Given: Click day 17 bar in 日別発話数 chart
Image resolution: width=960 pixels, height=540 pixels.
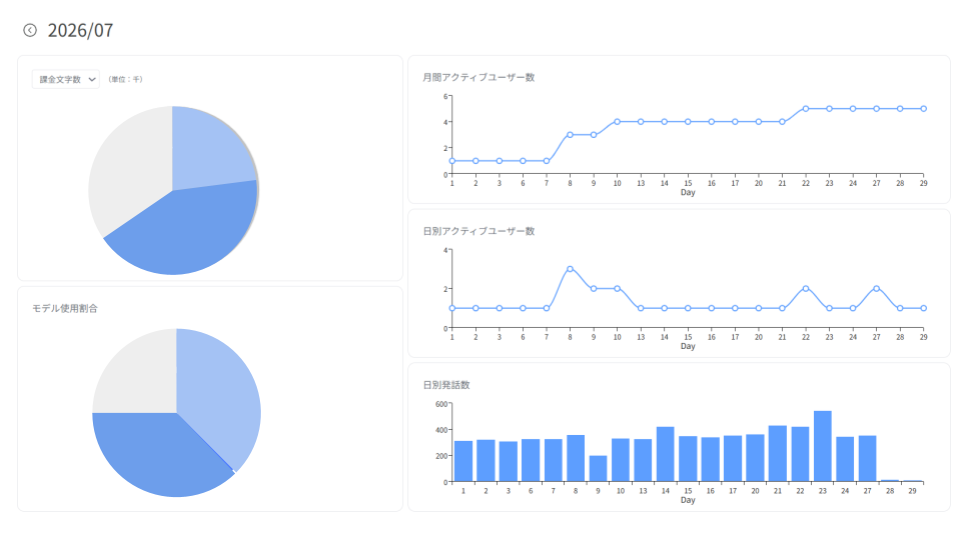Looking at the screenshot, I should pos(733,459).
